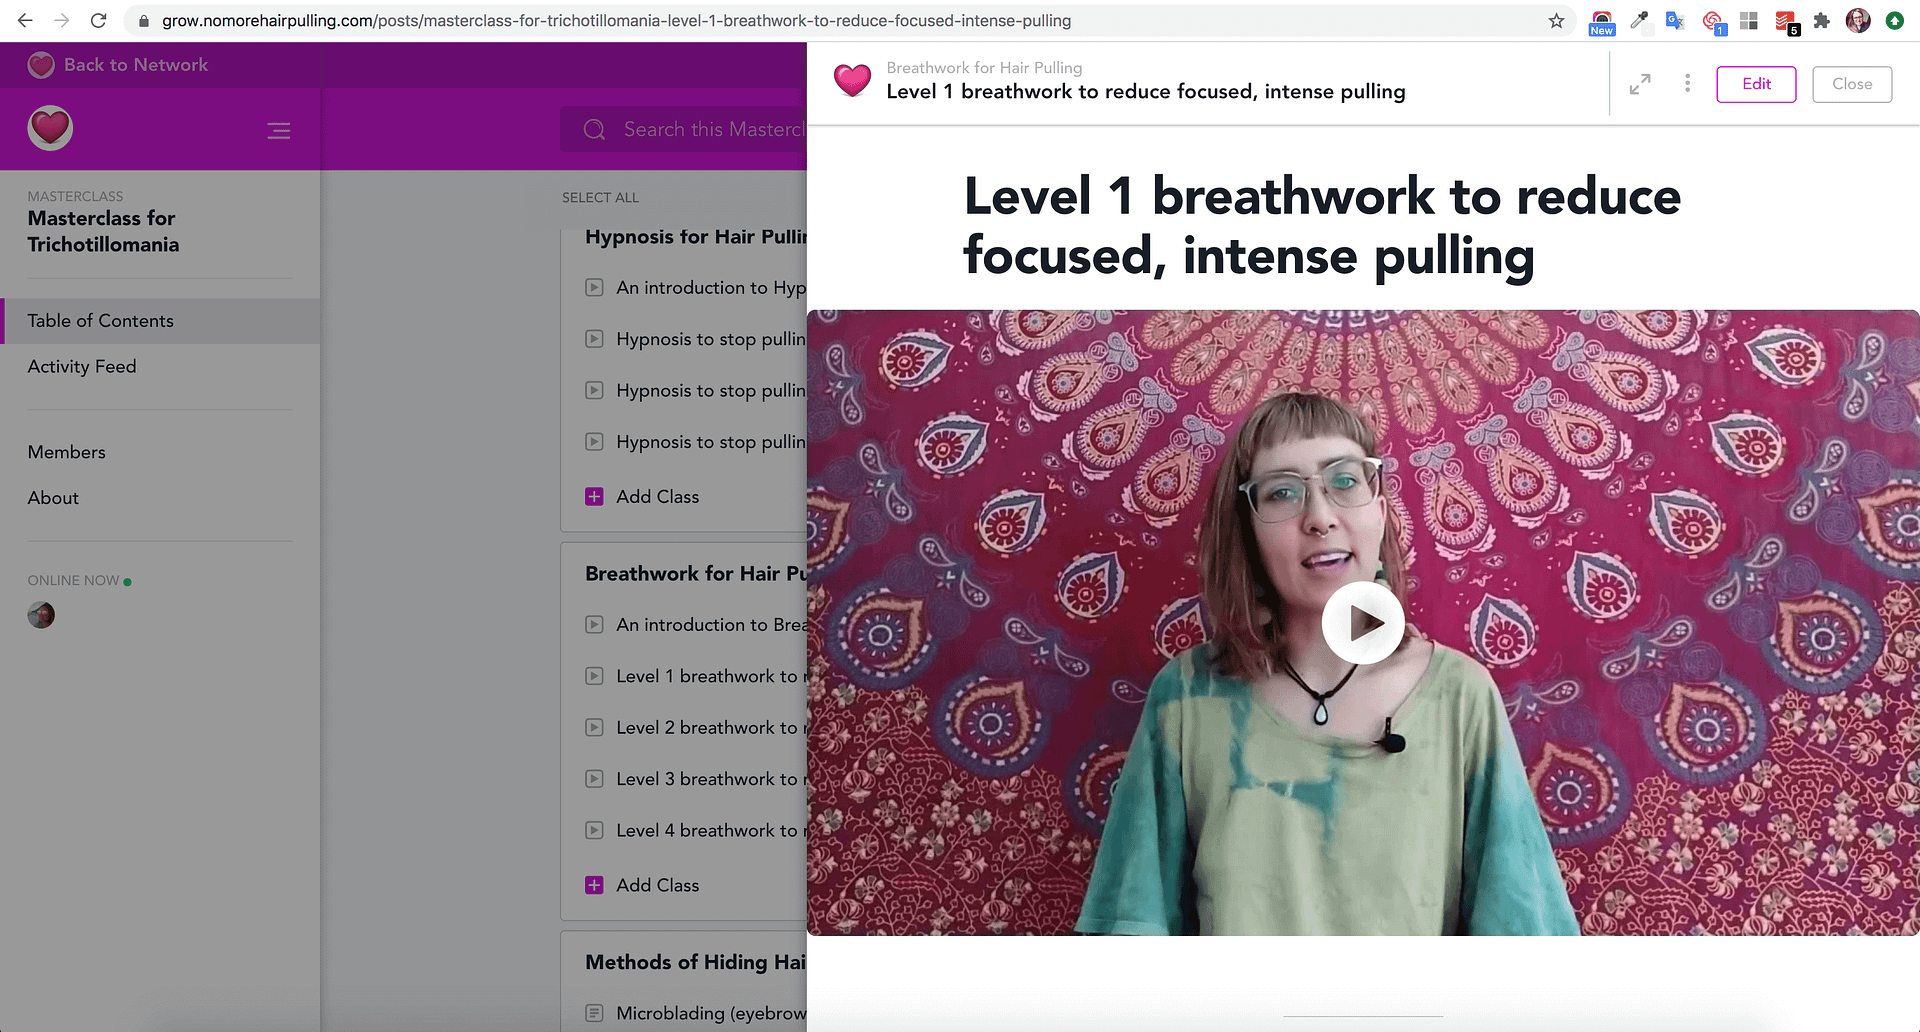Bookmark the page with the star icon

coord(1556,21)
